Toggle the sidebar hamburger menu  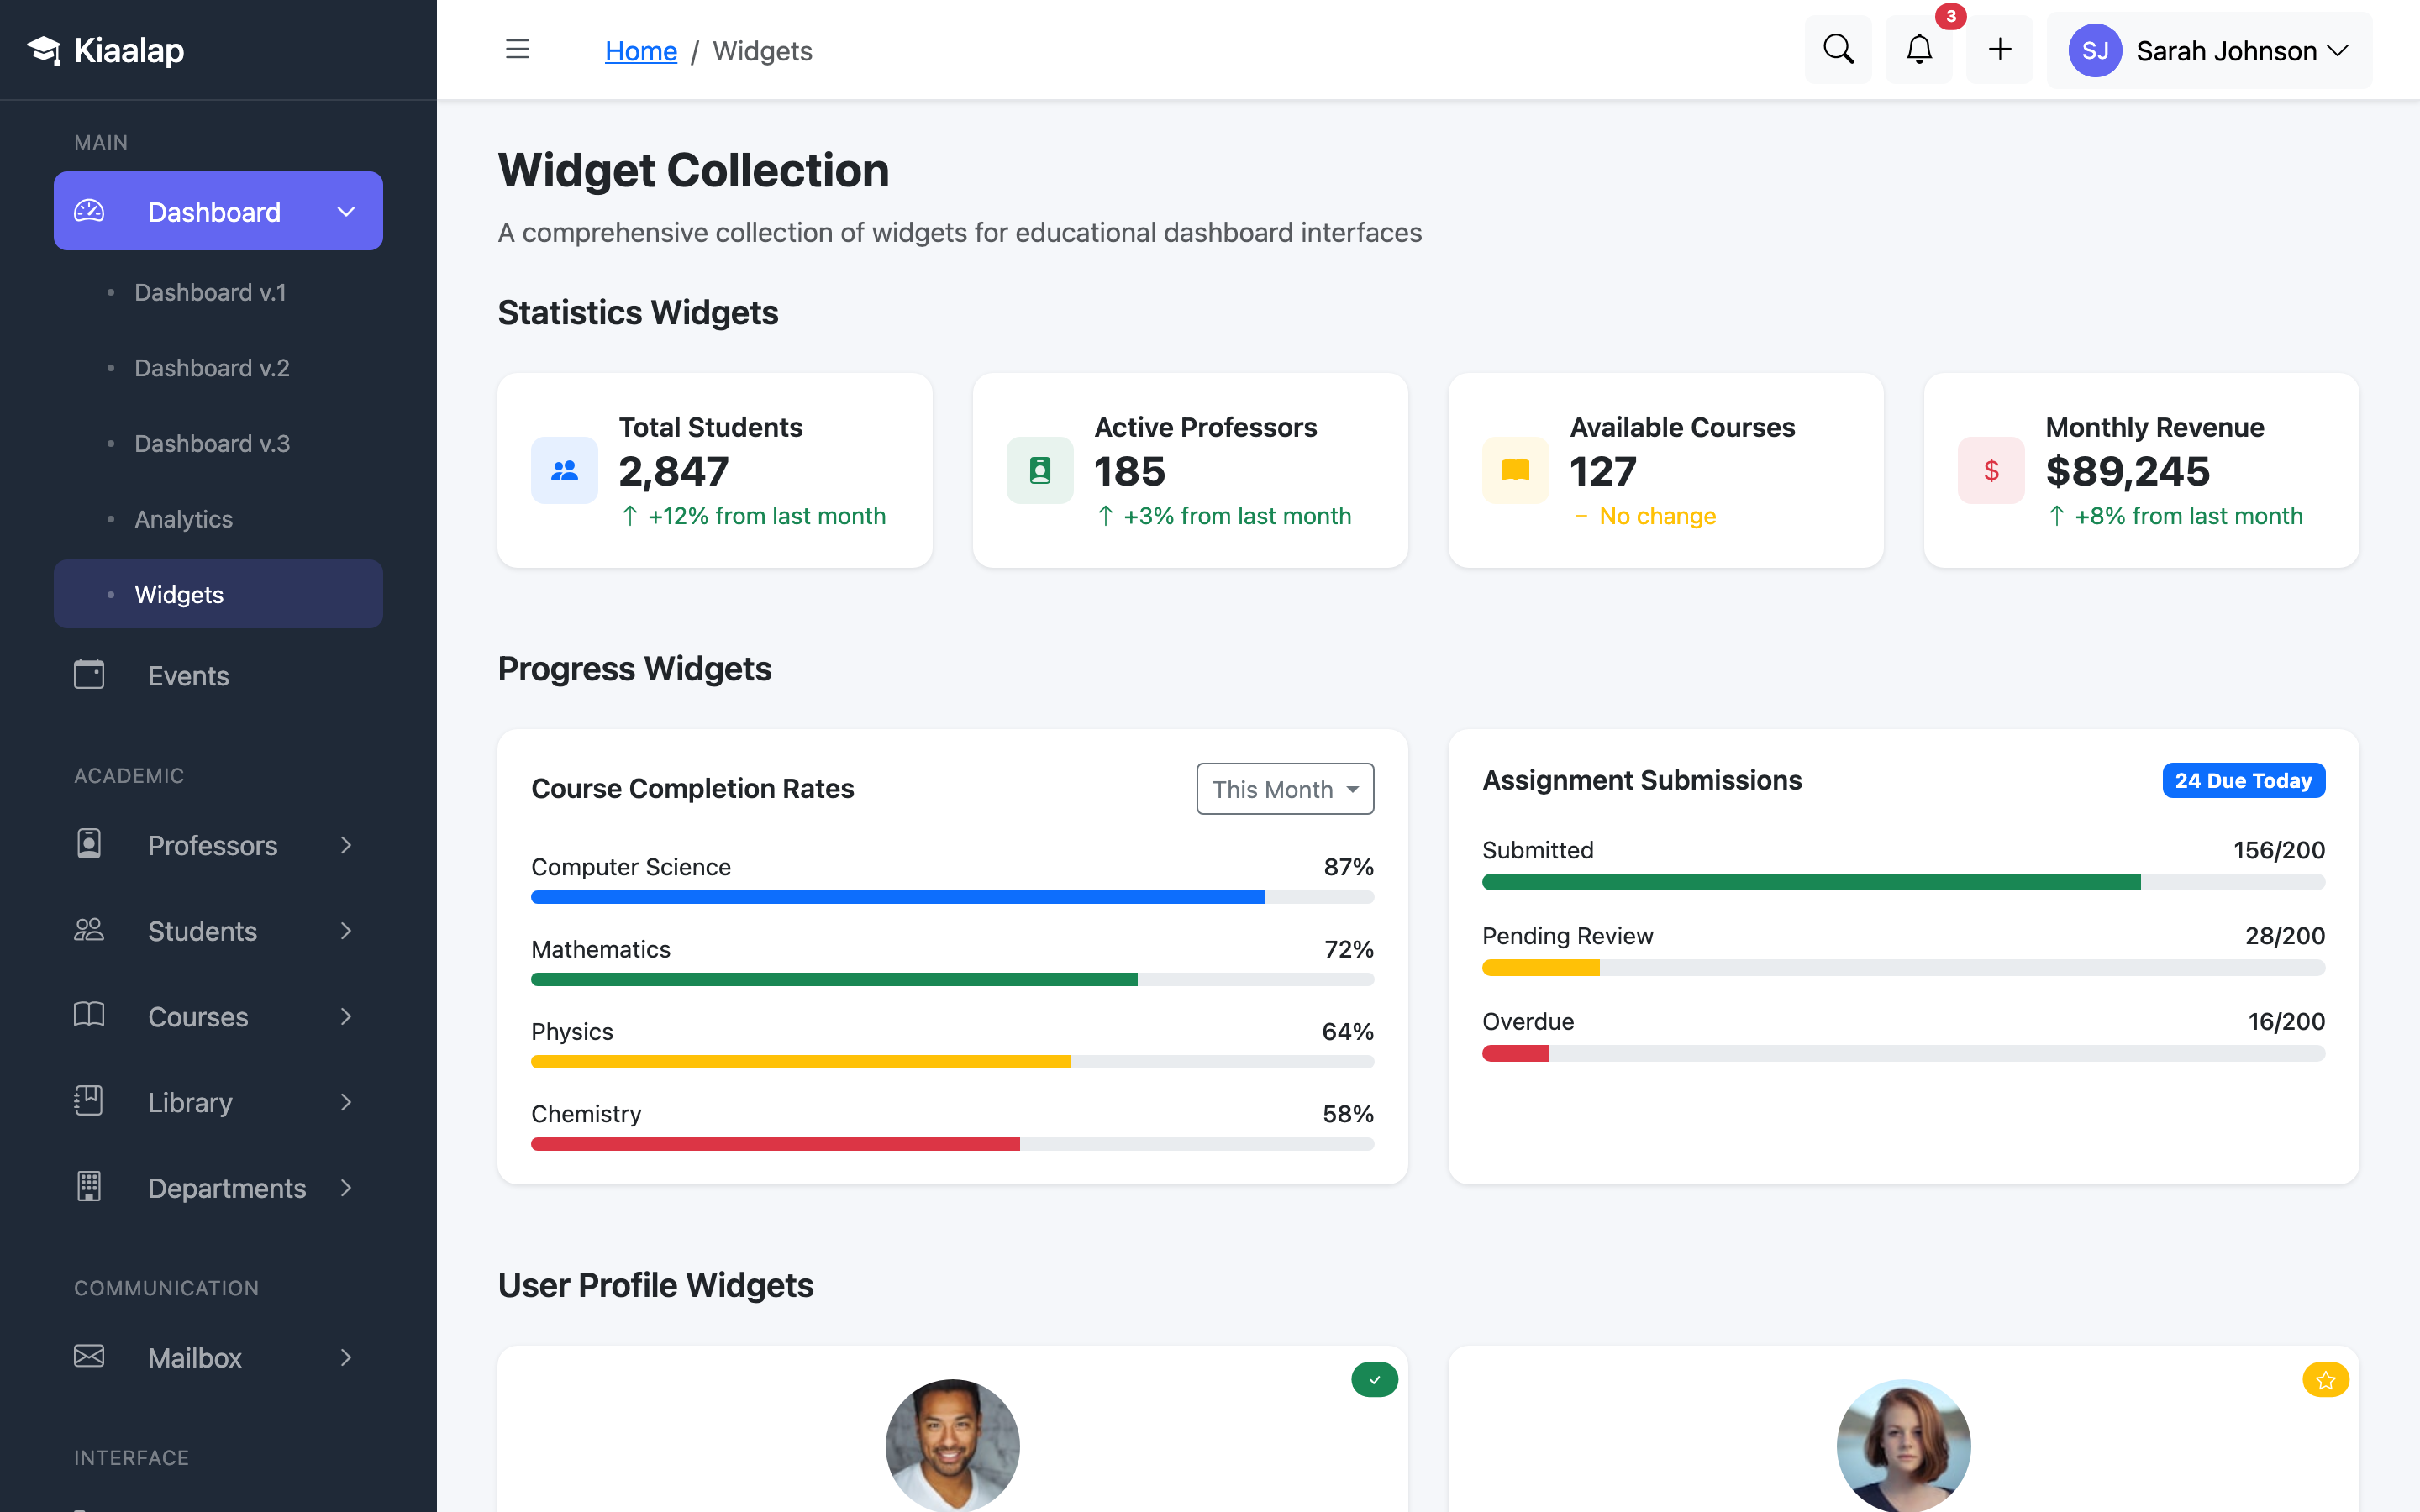coord(517,49)
